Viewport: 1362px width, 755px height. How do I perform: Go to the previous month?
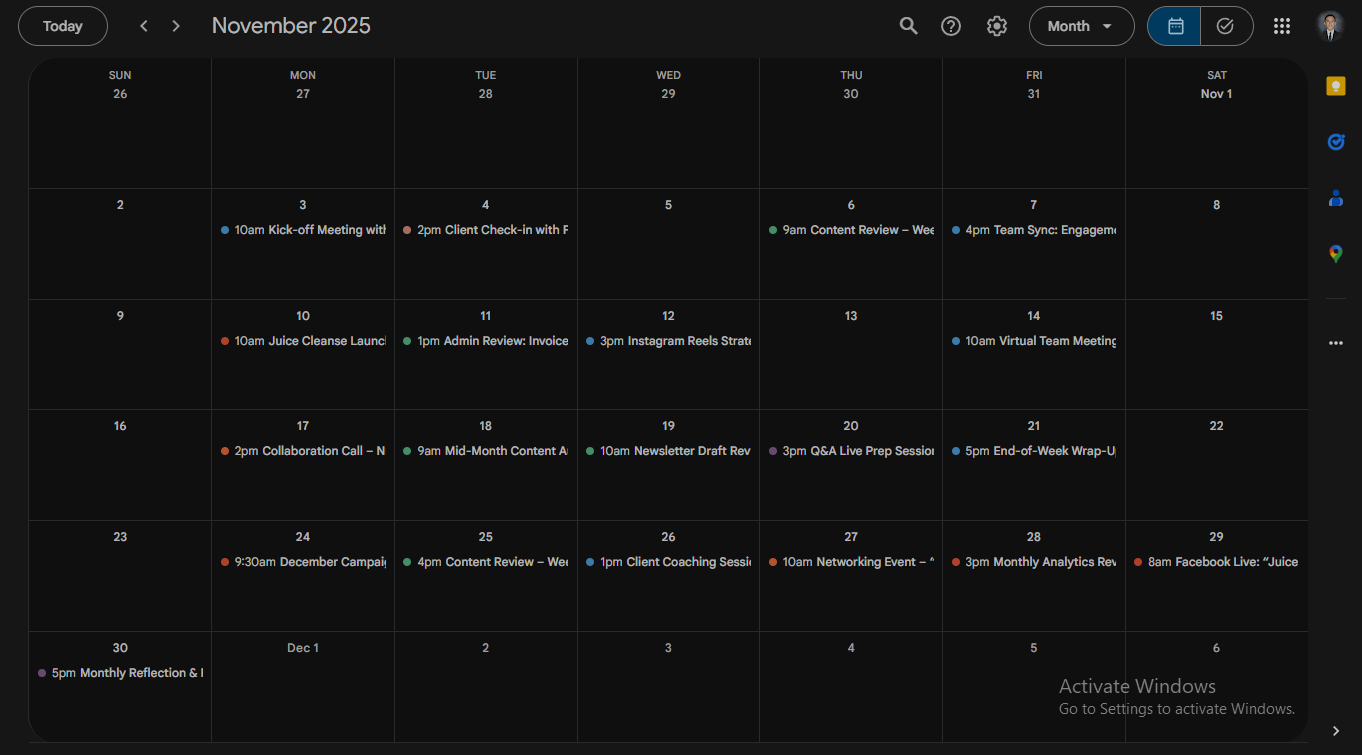click(x=144, y=26)
